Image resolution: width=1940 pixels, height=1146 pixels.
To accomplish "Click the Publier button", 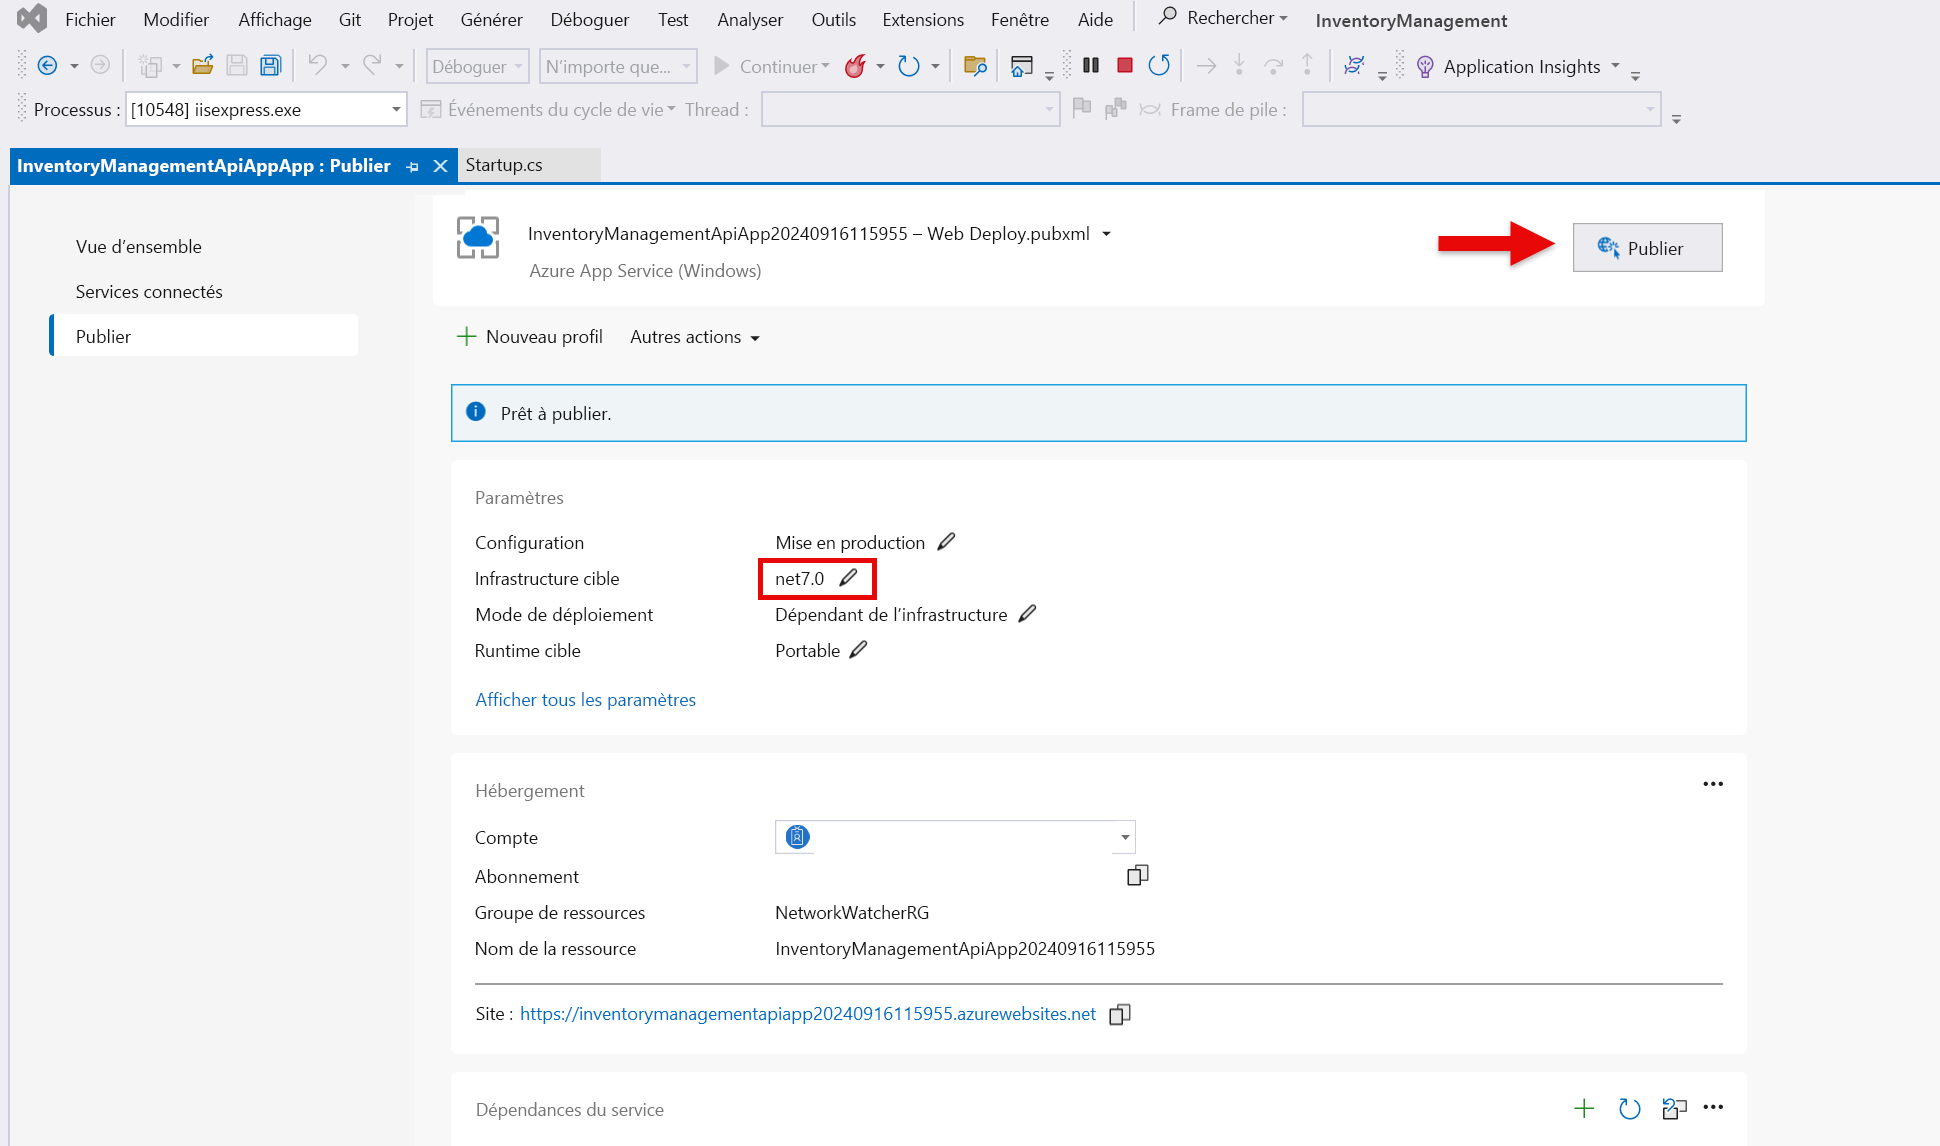I will click(x=1646, y=248).
